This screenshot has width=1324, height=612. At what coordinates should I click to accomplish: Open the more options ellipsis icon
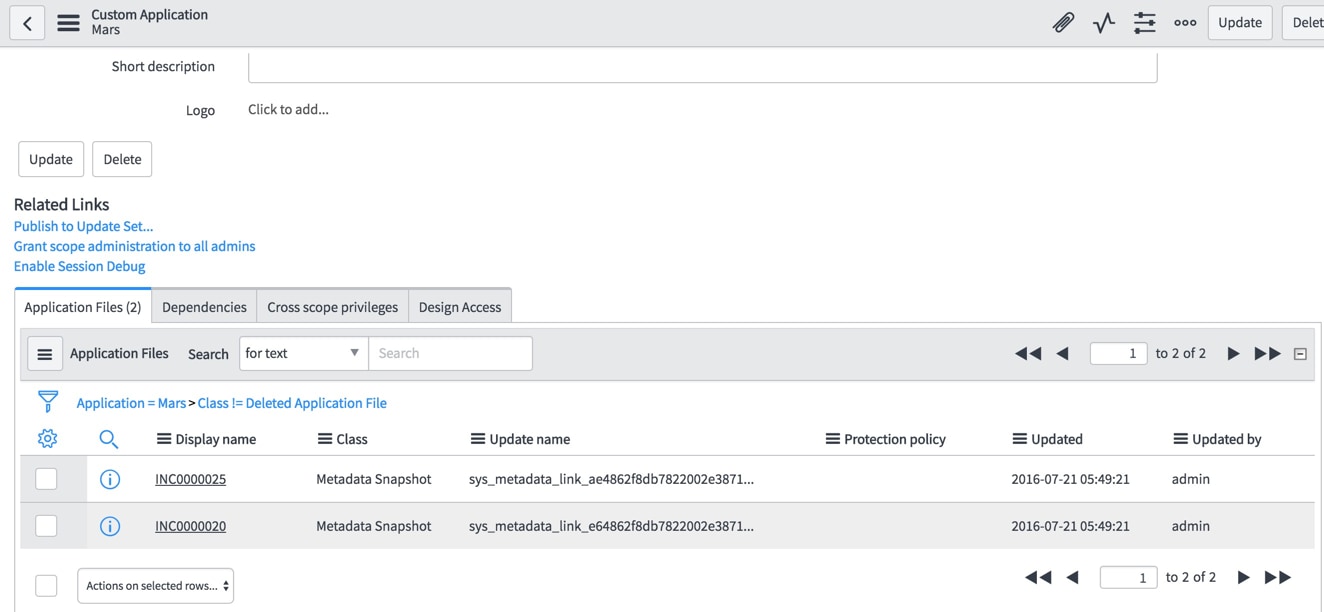(x=1185, y=23)
